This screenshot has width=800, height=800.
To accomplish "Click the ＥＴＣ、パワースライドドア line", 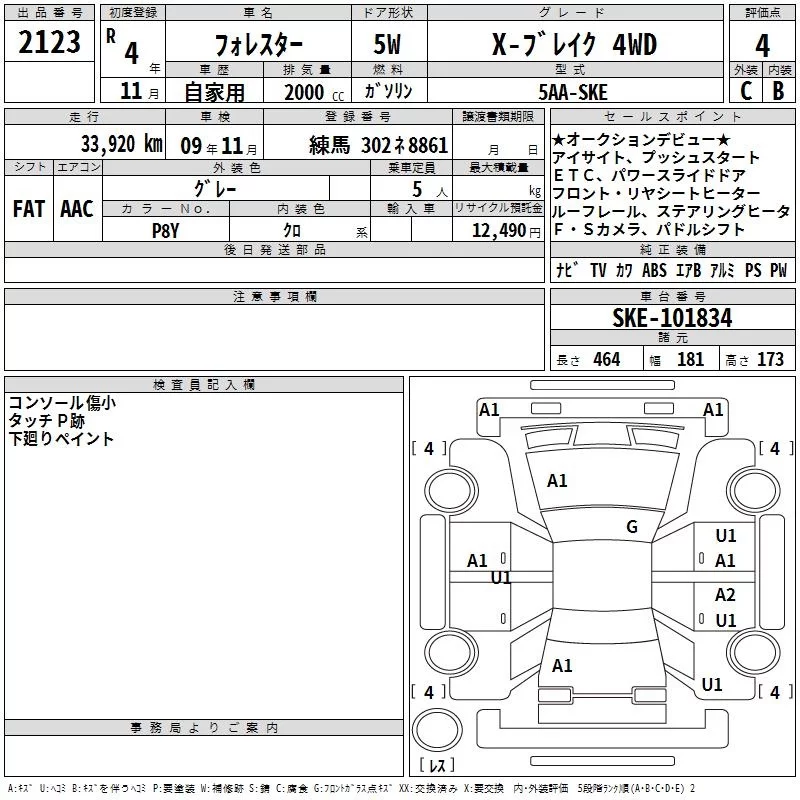I will point(649,176).
